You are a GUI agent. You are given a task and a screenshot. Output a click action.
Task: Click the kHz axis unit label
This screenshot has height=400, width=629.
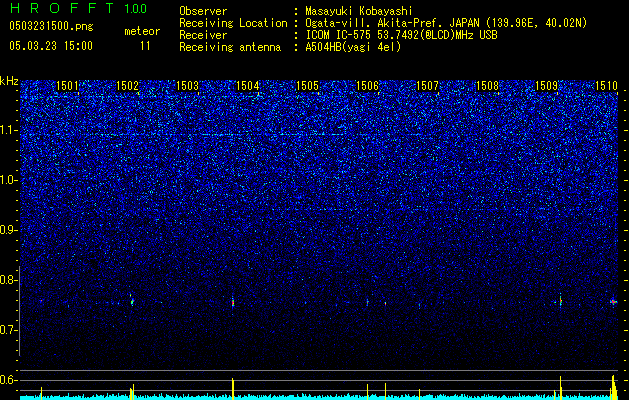coord(9,81)
